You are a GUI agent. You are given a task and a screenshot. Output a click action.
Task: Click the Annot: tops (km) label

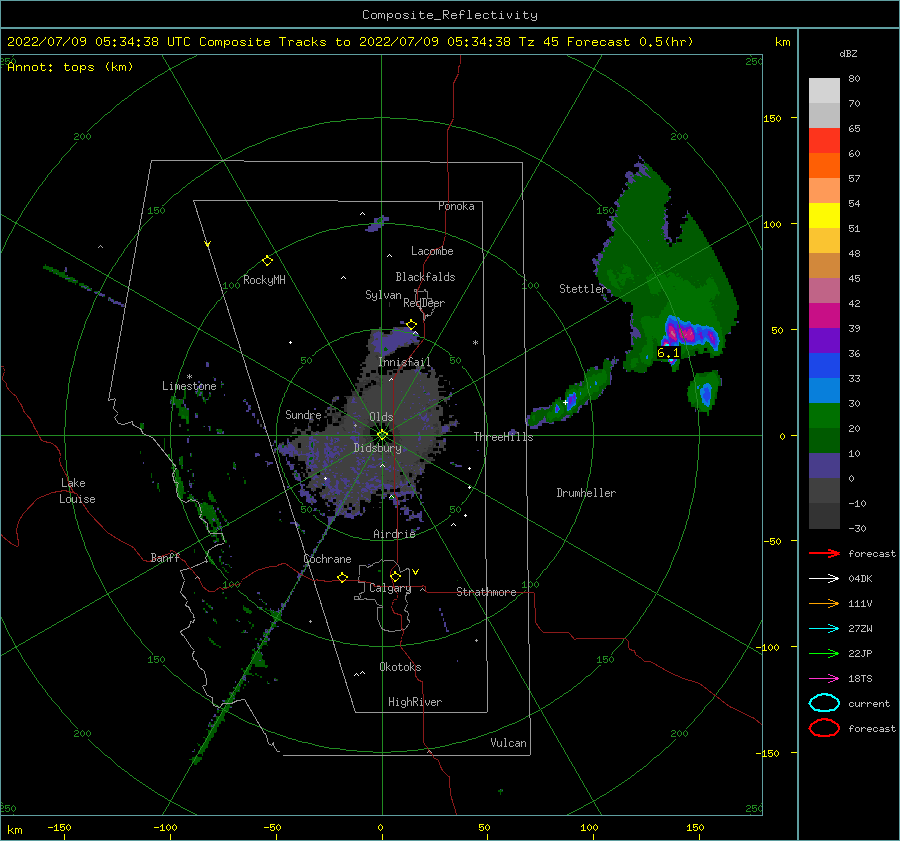pyautogui.click(x=70, y=67)
